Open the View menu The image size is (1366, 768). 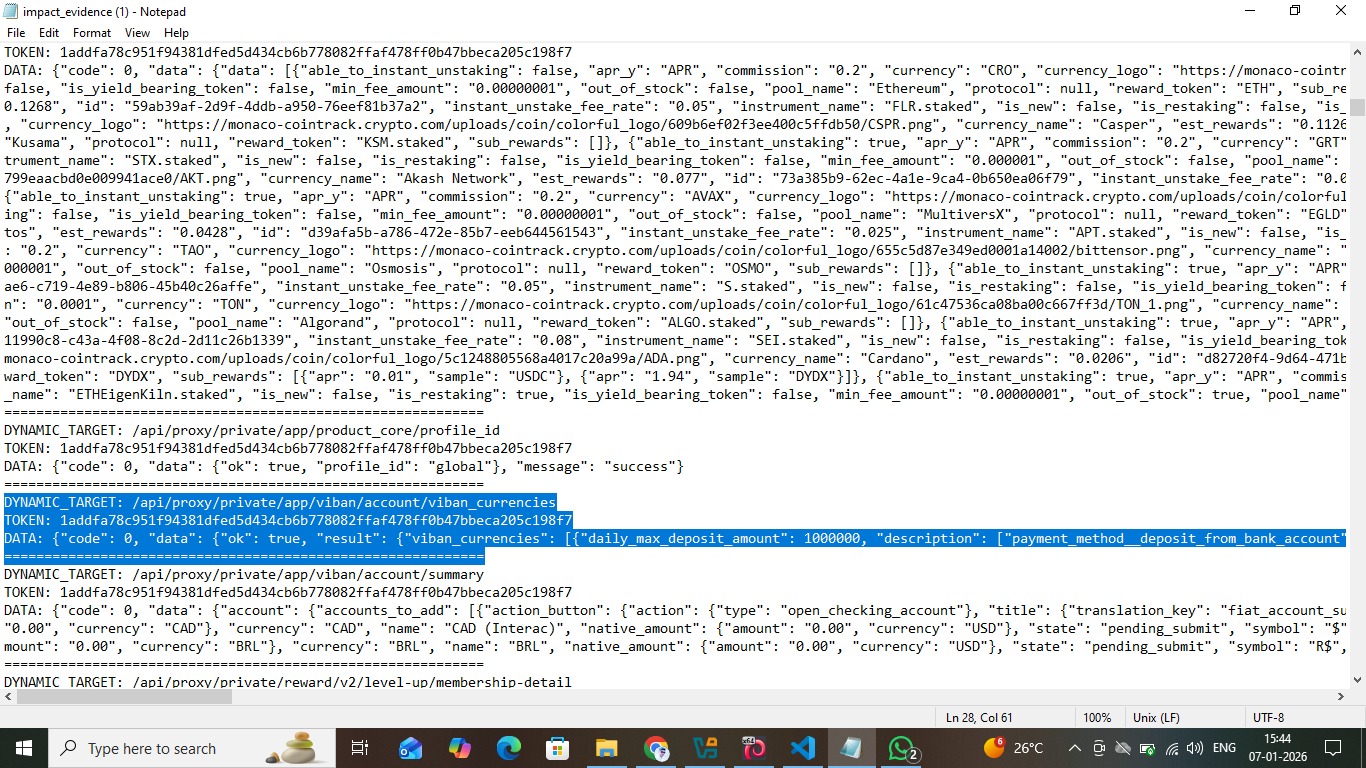tap(138, 33)
